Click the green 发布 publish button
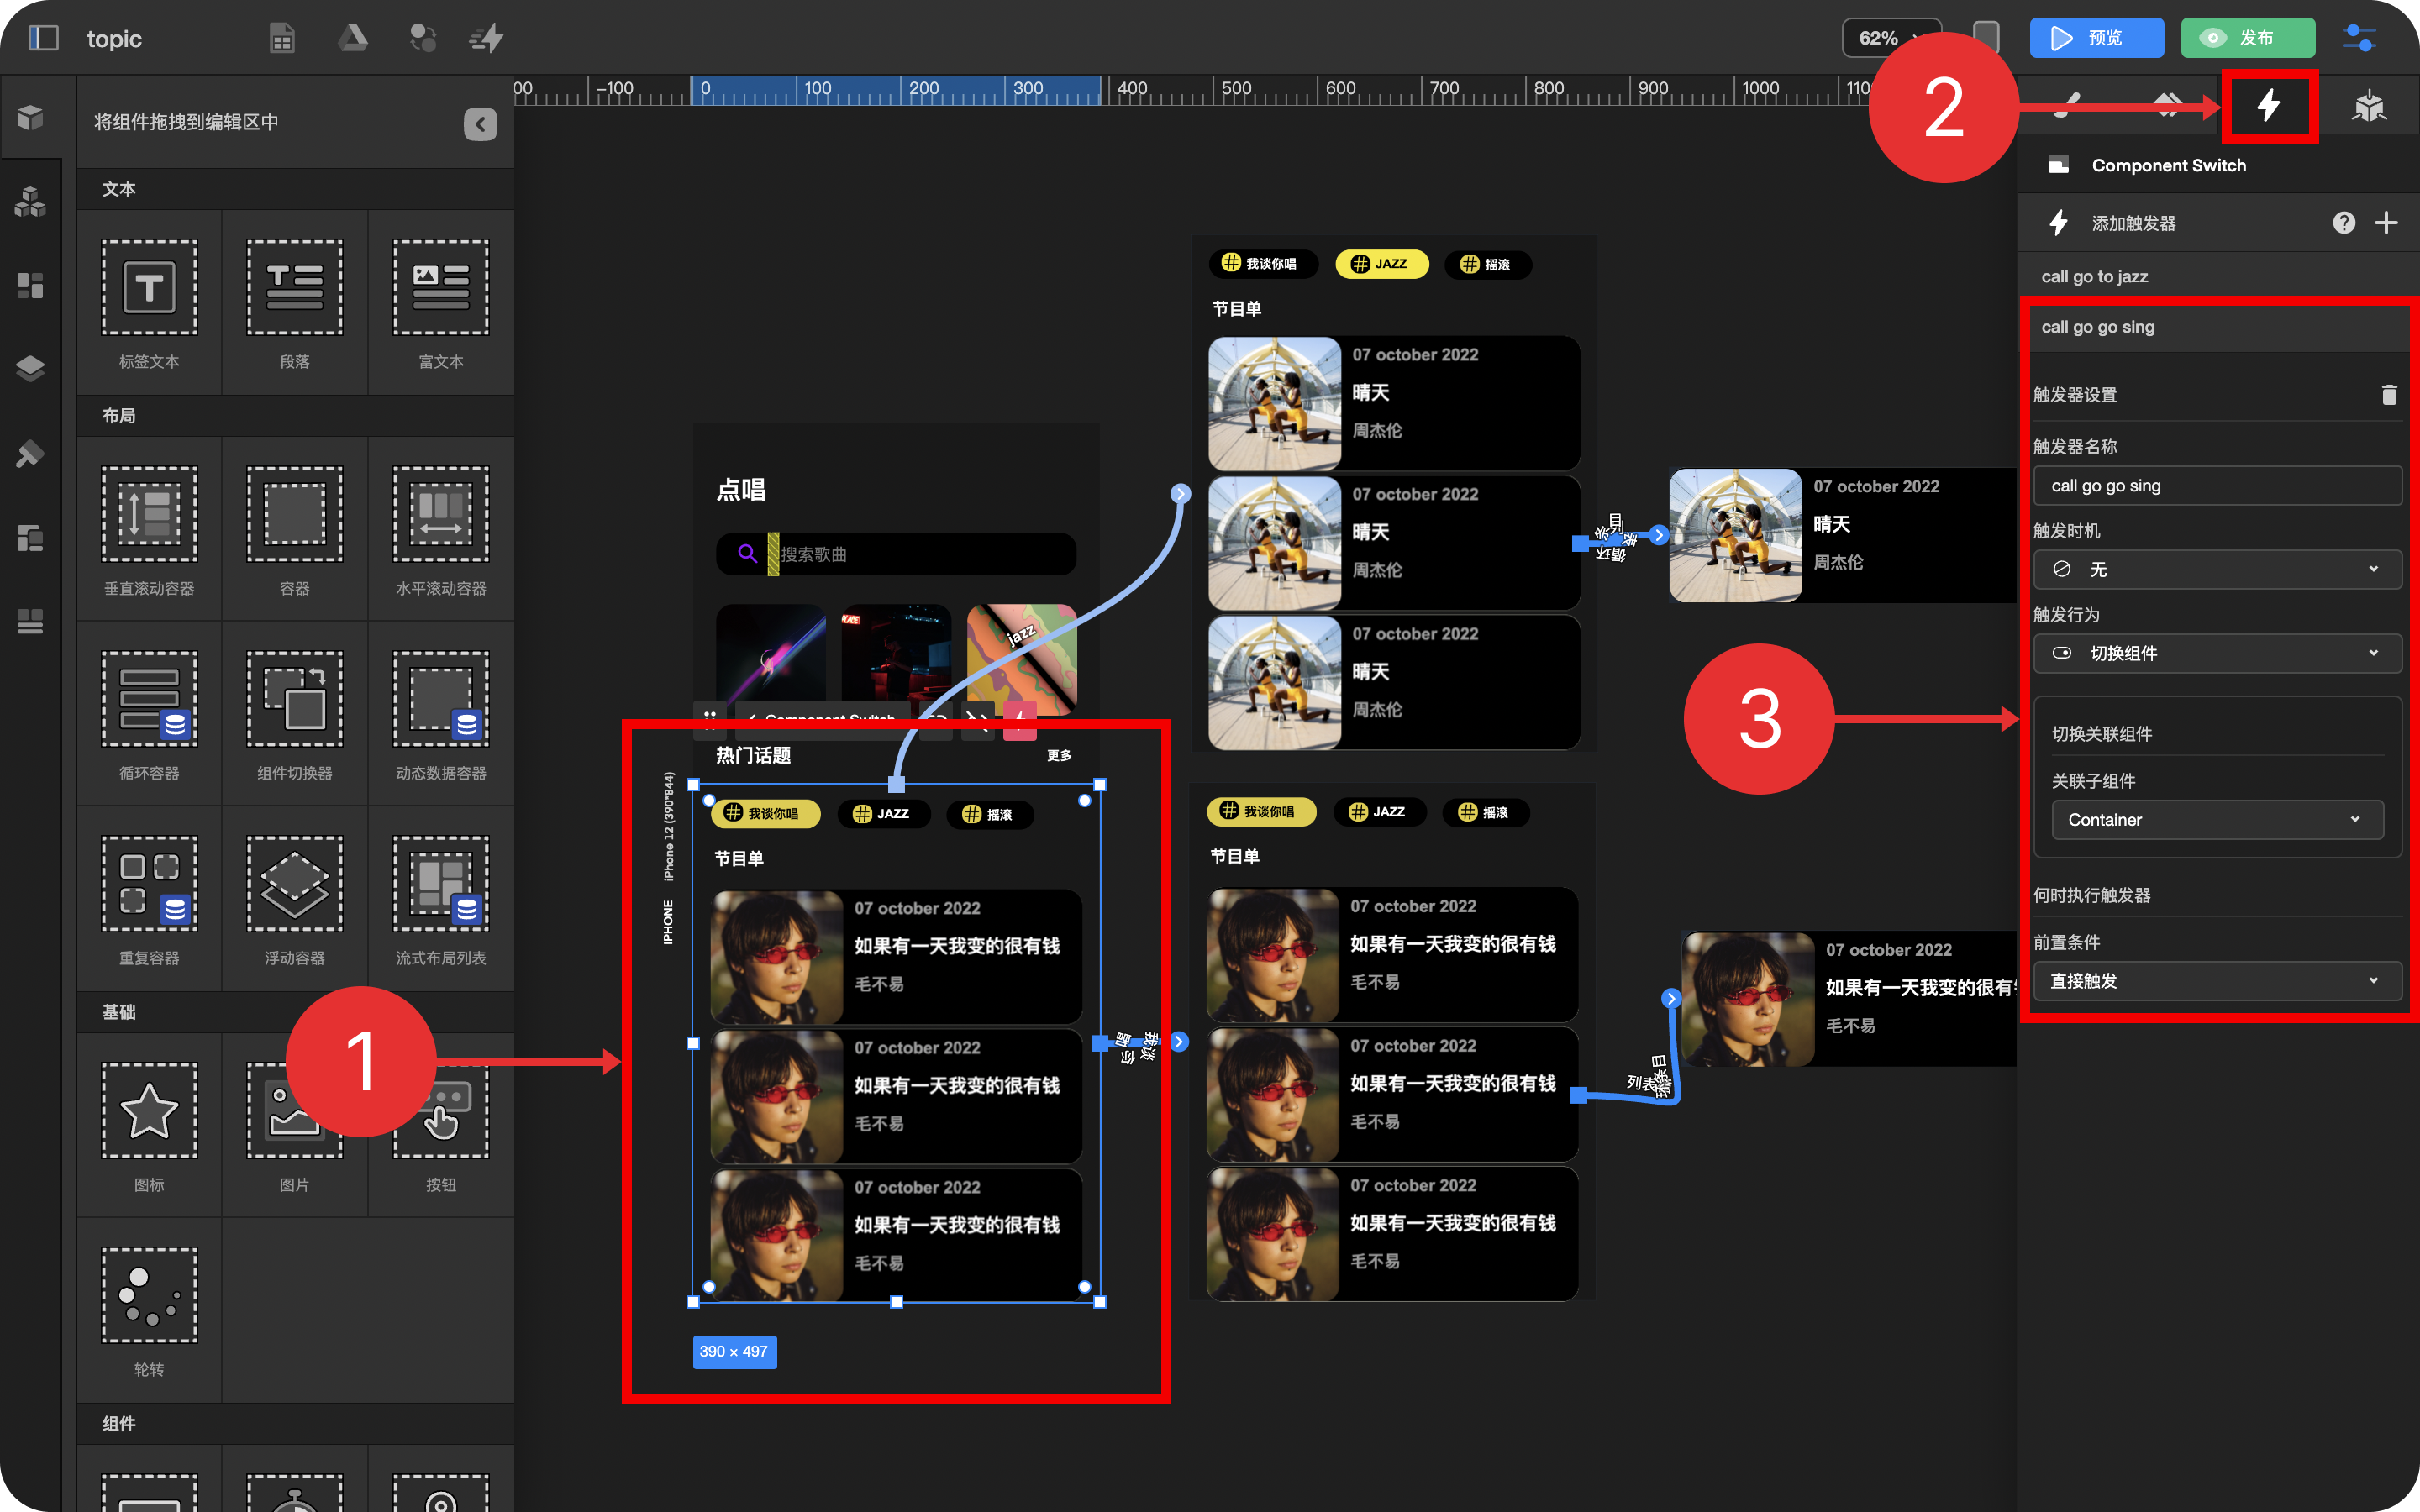Viewport: 2420px width, 1512px height. tap(2247, 38)
